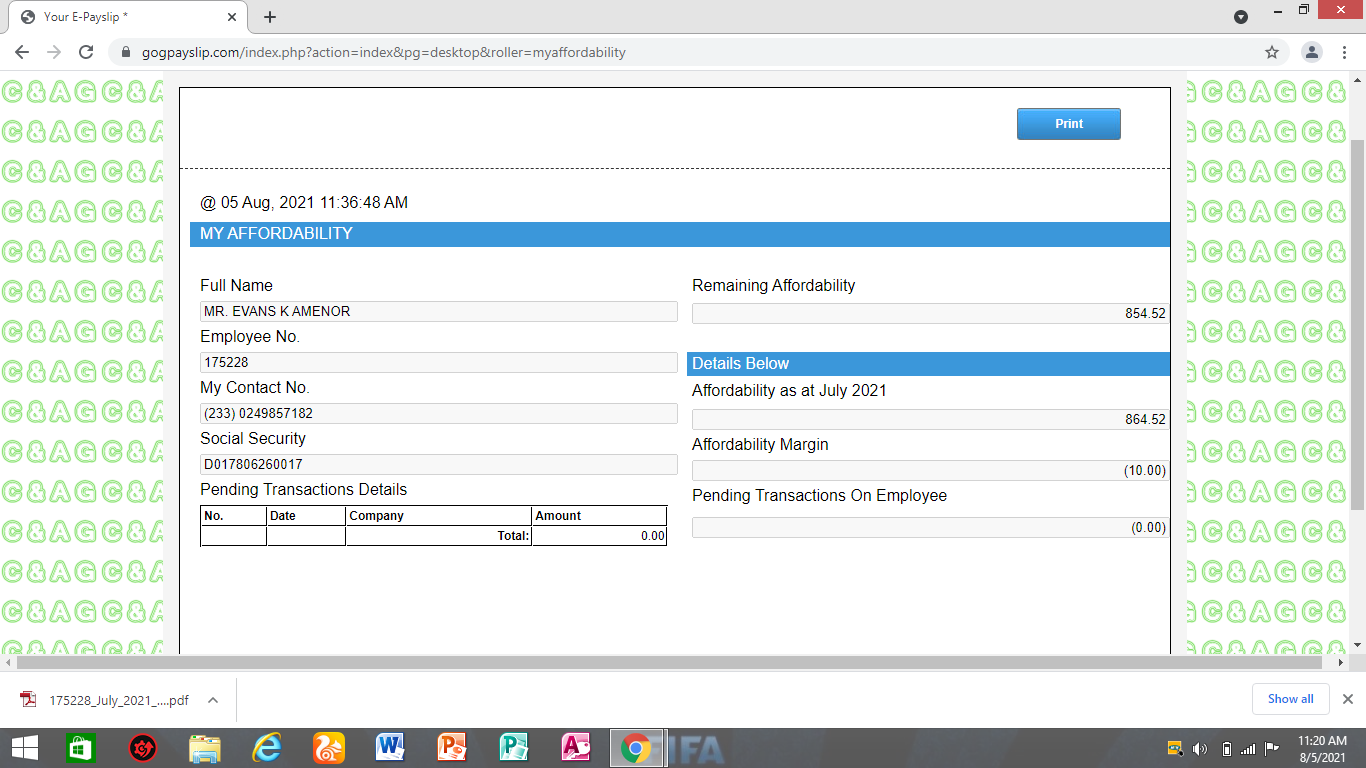Reload the payslip page
1366x768 pixels.
click(86, 52)
